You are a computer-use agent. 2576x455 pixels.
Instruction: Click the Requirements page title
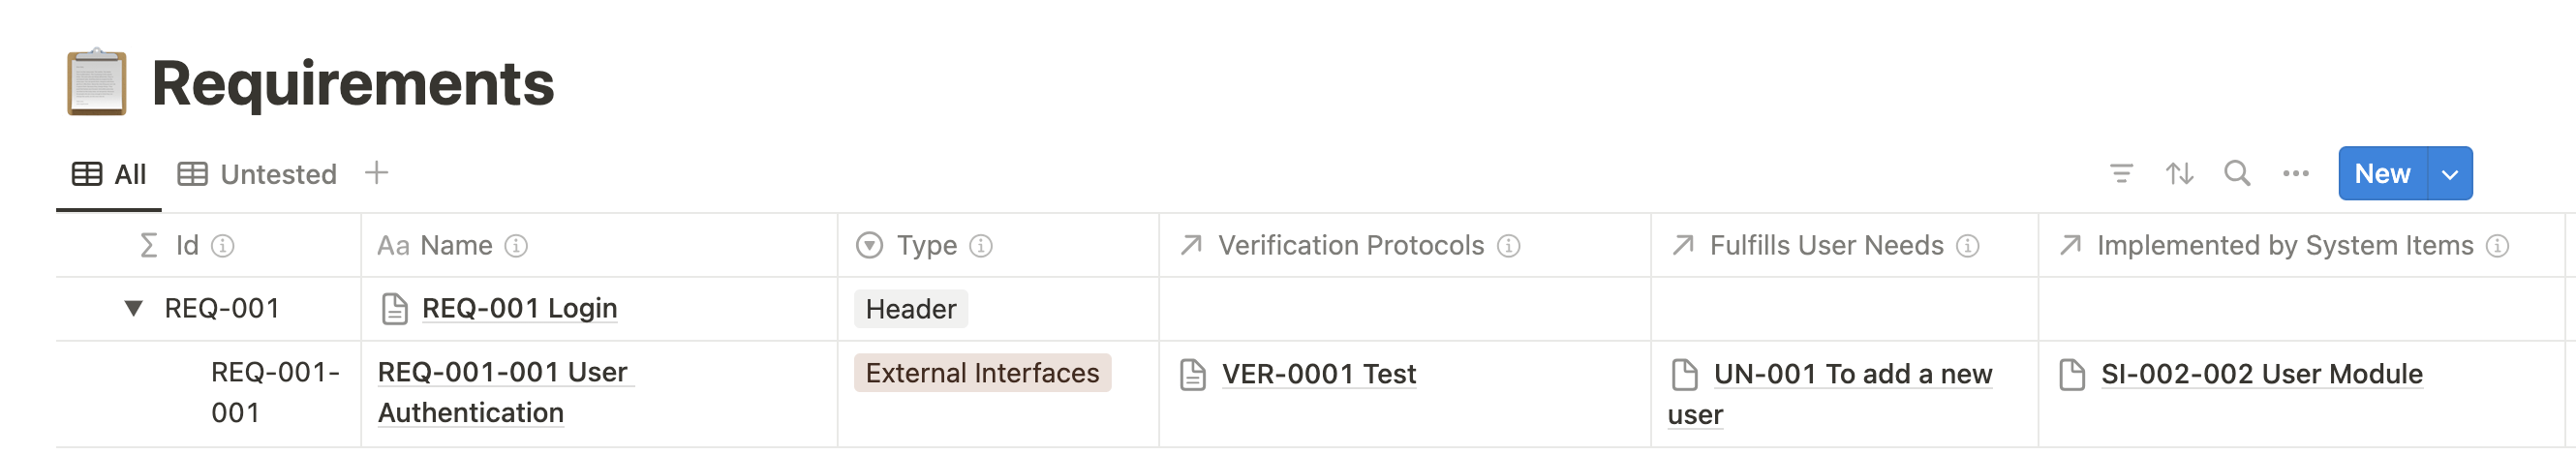[x=353, y=83]
